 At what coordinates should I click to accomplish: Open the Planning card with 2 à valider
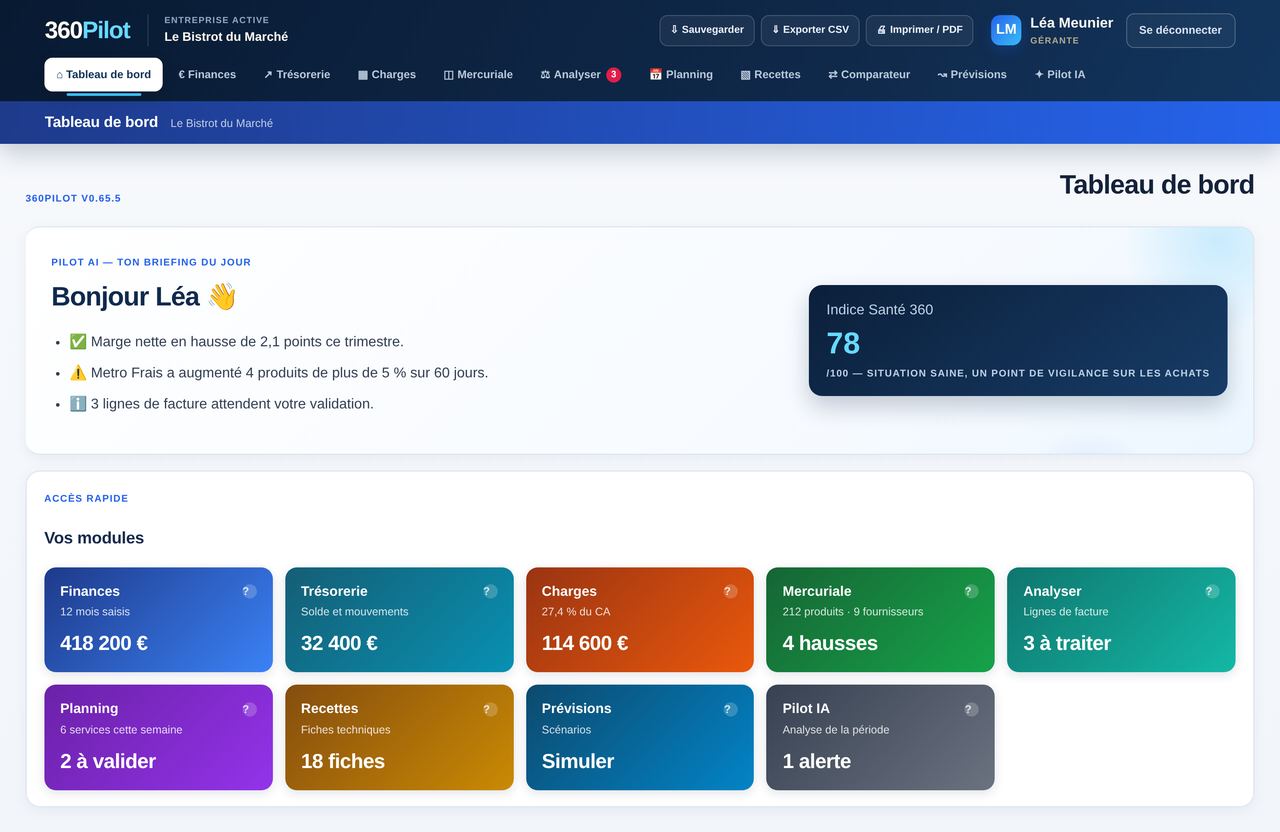pyautogui.click(x=158, y=738)
